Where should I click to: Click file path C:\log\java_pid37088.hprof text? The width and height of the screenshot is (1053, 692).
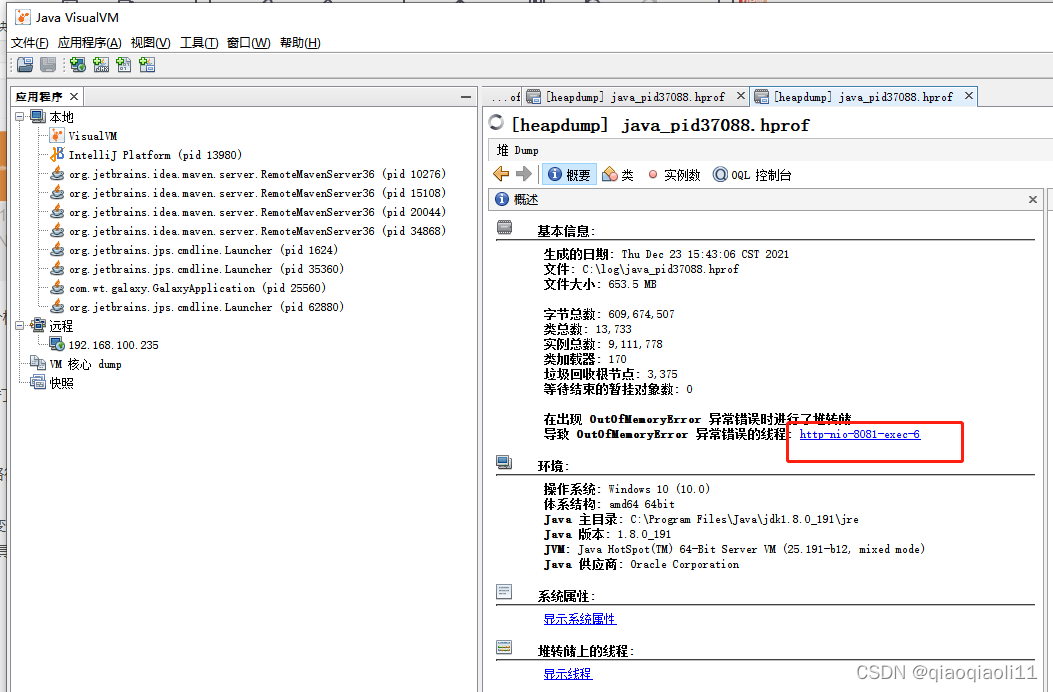pos(660,269)
